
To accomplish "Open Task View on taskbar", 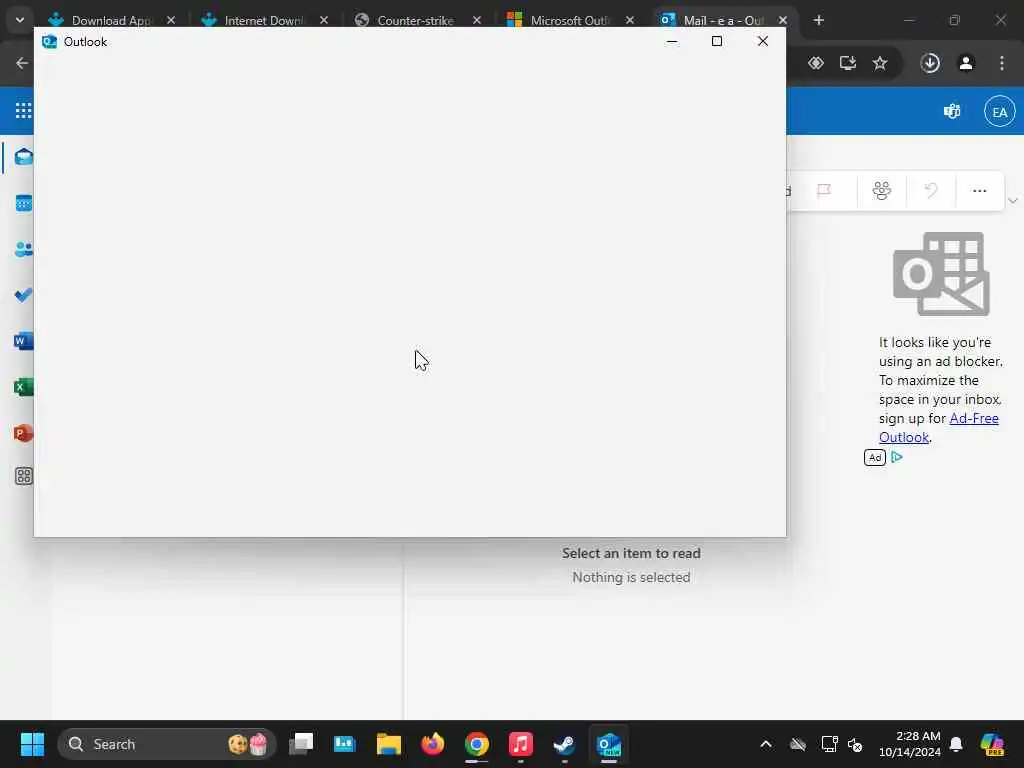I will [301, 744].
